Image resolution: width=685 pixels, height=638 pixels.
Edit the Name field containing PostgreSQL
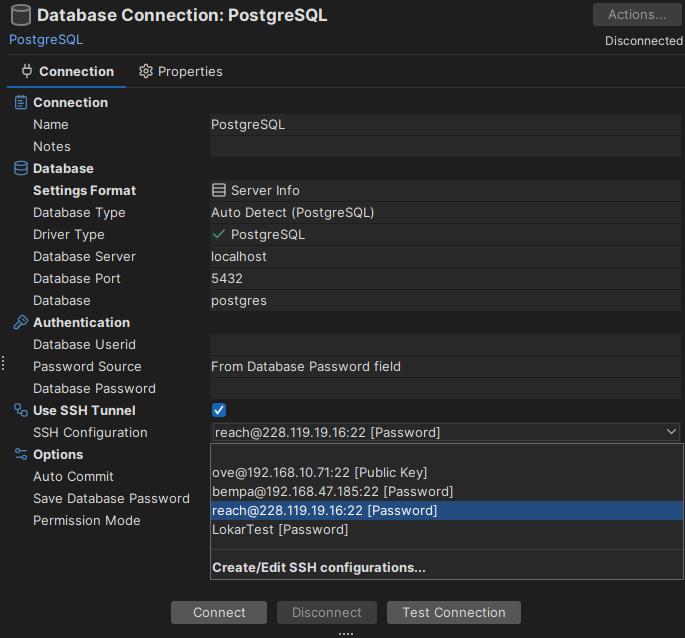coord(445,125)
